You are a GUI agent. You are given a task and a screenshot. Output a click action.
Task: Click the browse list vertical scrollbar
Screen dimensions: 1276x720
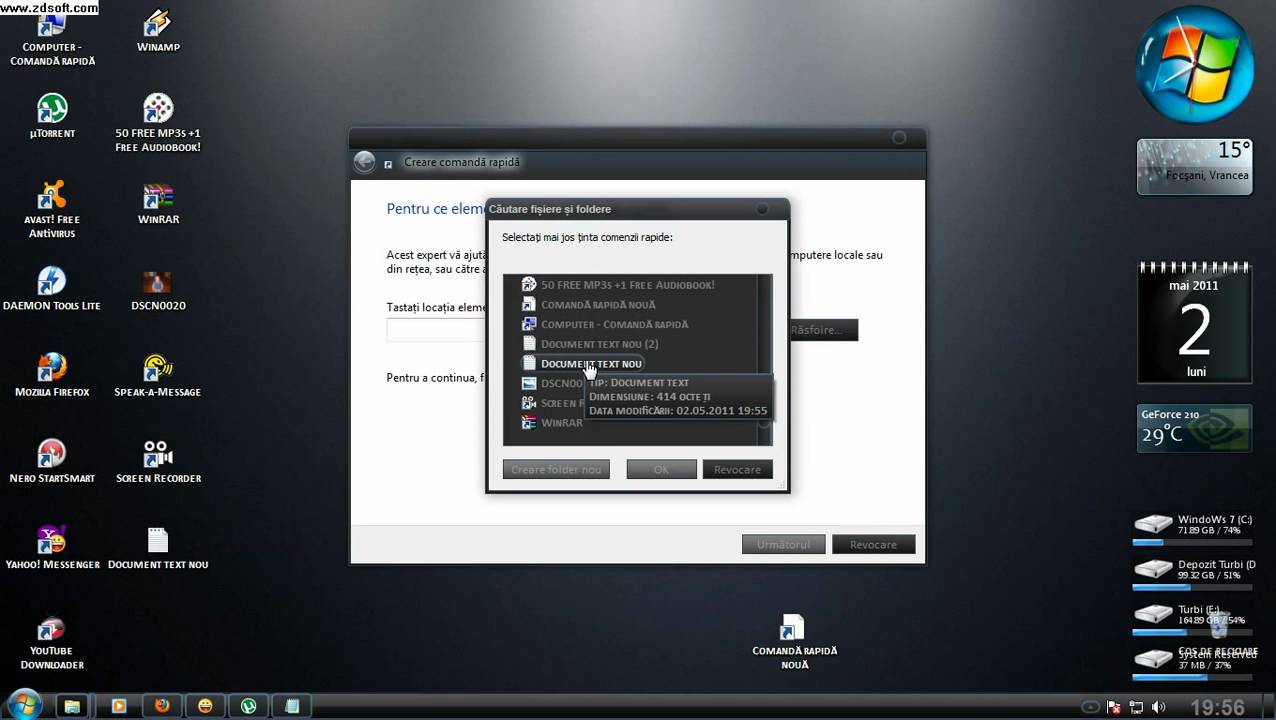[765, 360]
